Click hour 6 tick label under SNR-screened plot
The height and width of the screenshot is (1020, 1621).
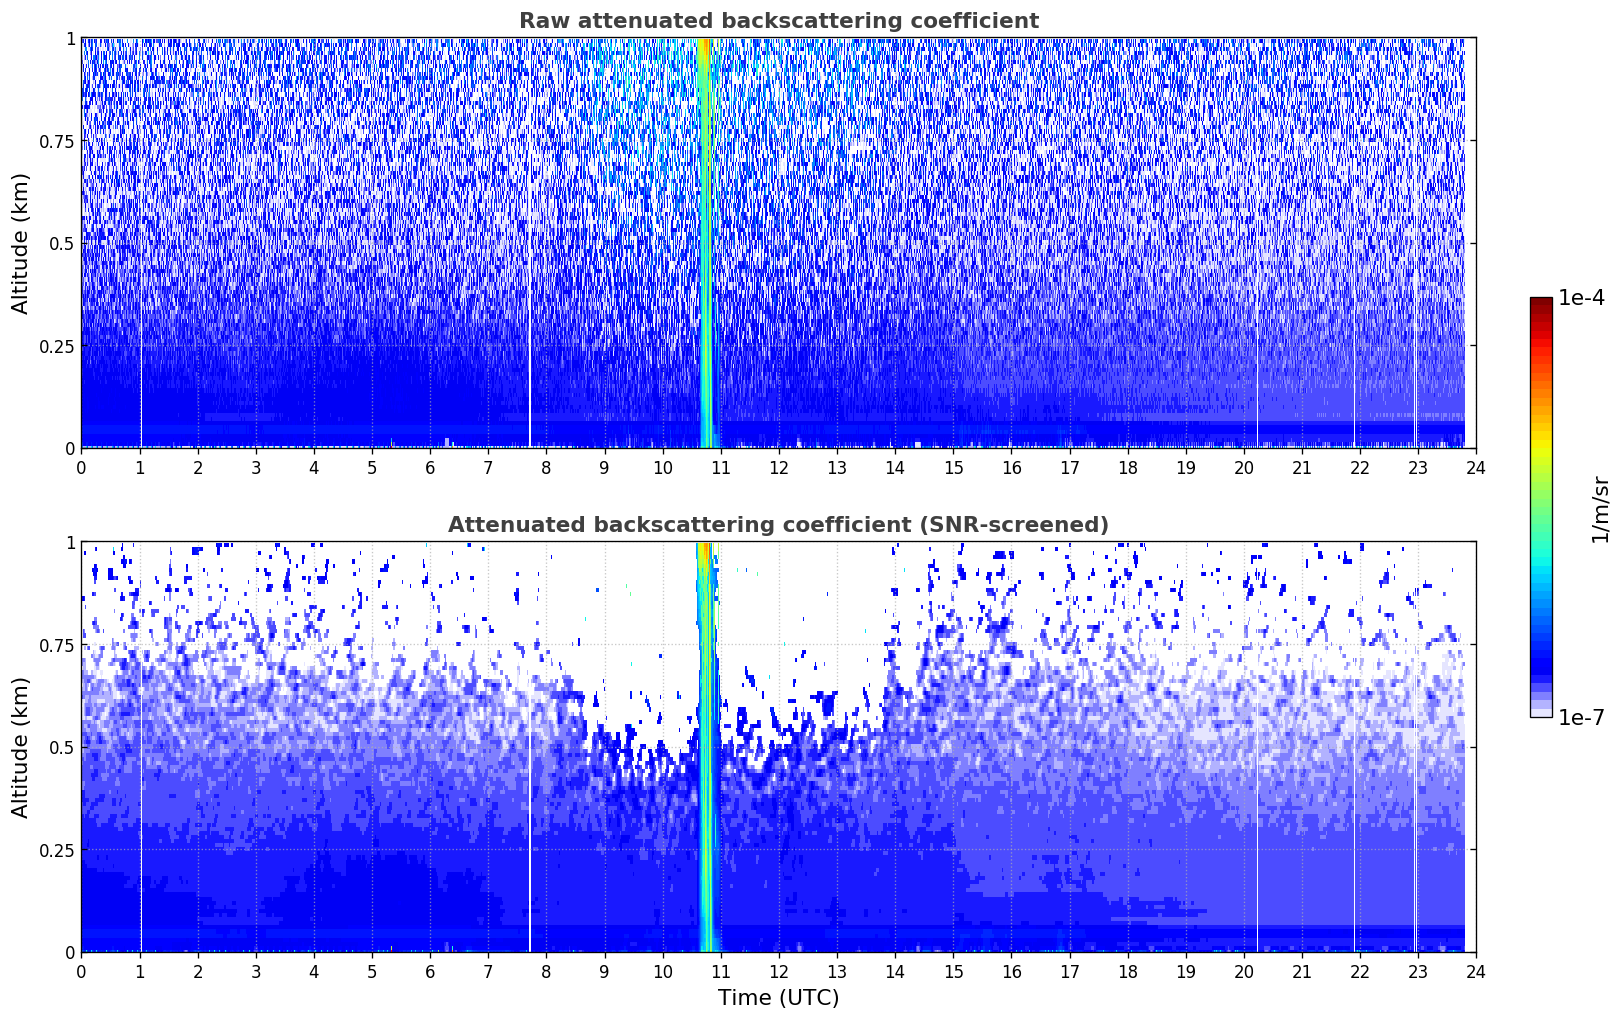[x=430, y=971]
